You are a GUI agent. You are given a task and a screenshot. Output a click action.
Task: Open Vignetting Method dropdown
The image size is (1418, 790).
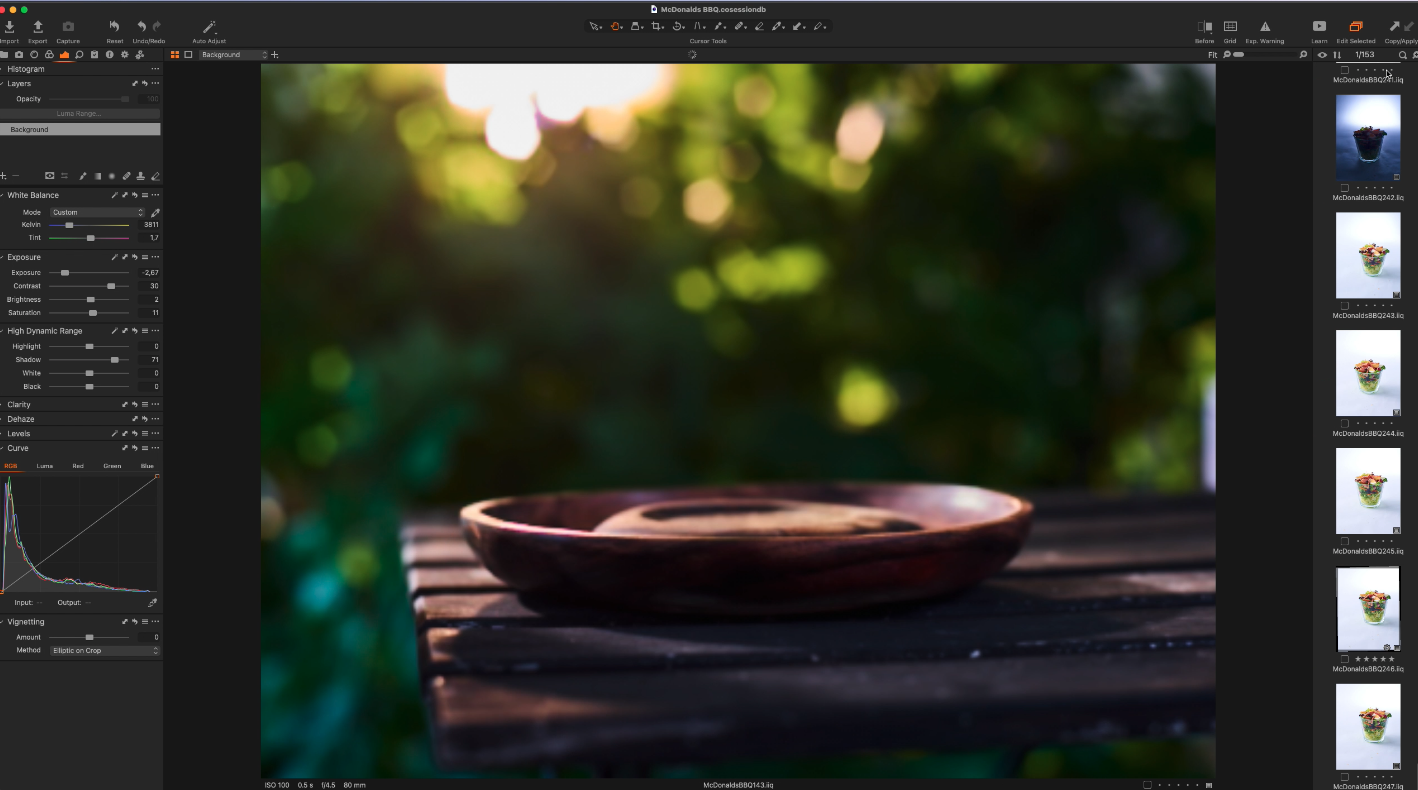[104, 651]
